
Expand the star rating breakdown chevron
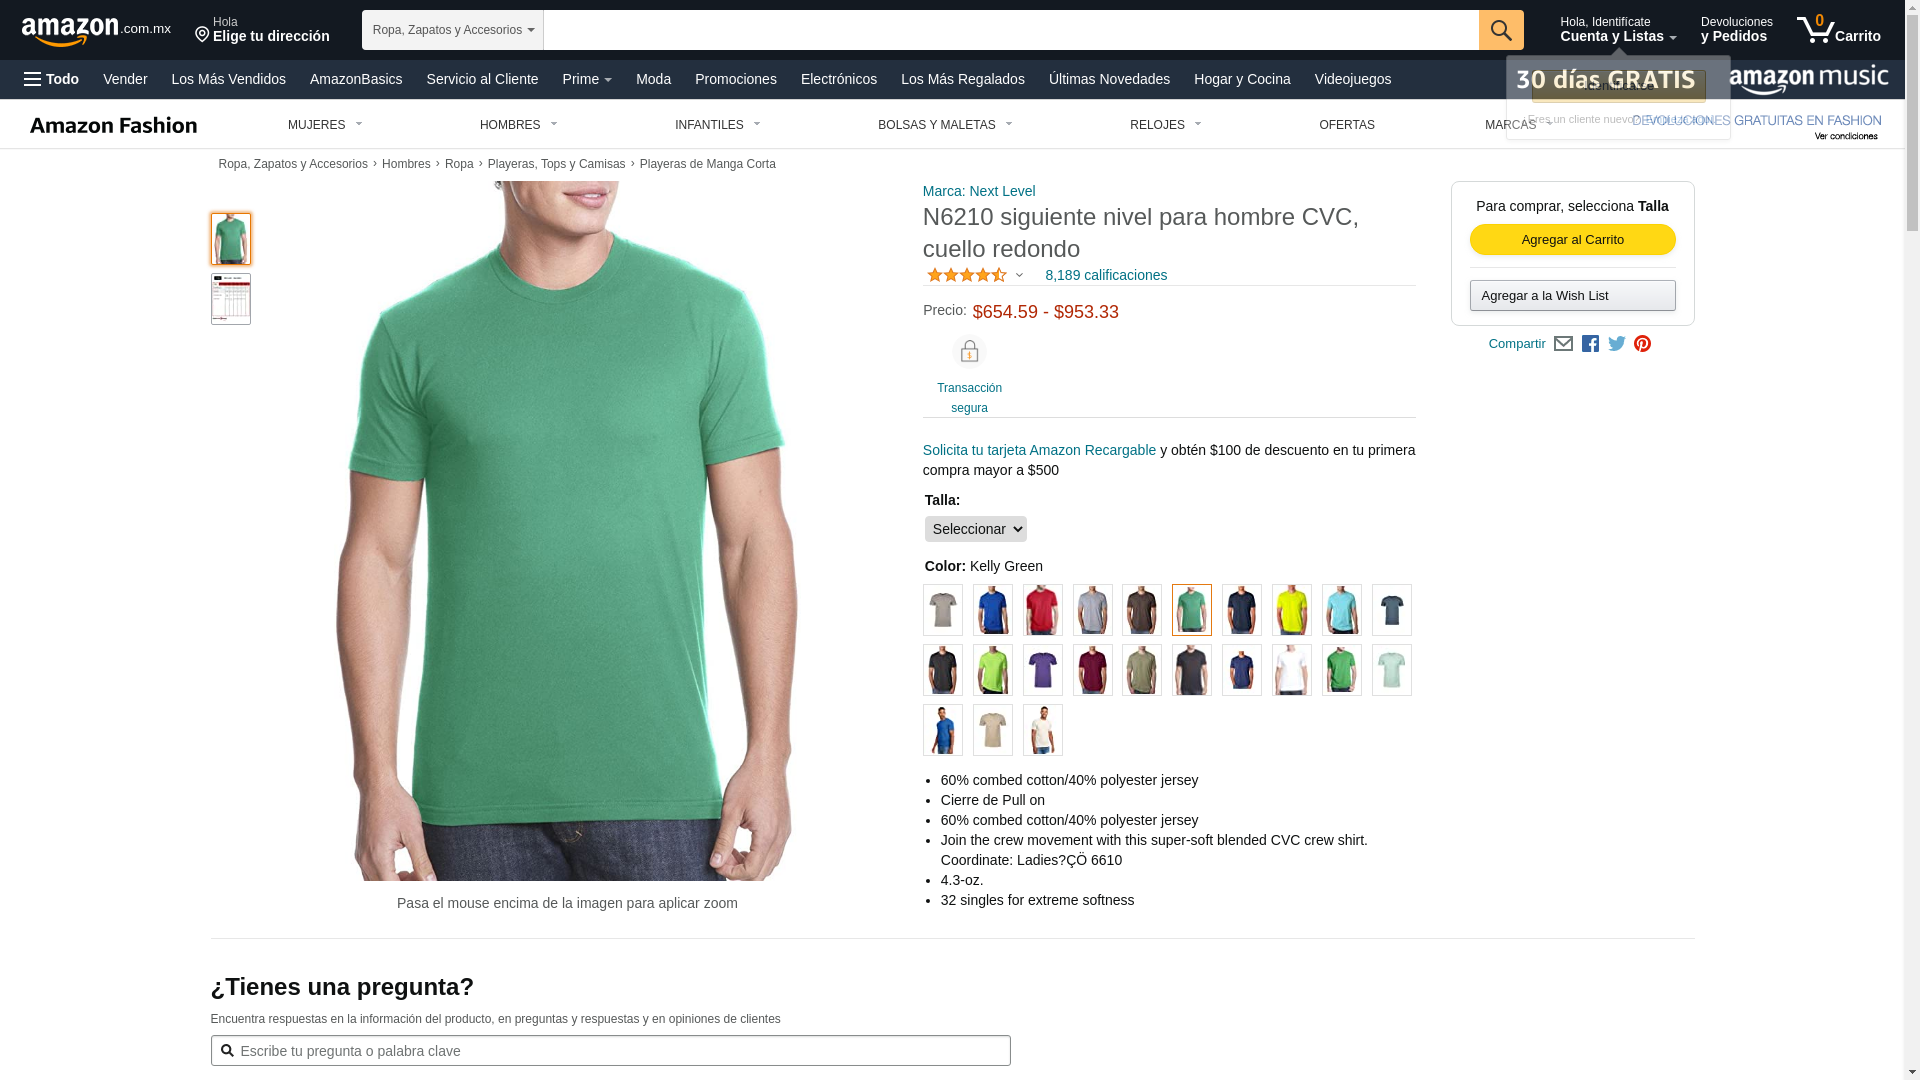[x=1019, y=276]
